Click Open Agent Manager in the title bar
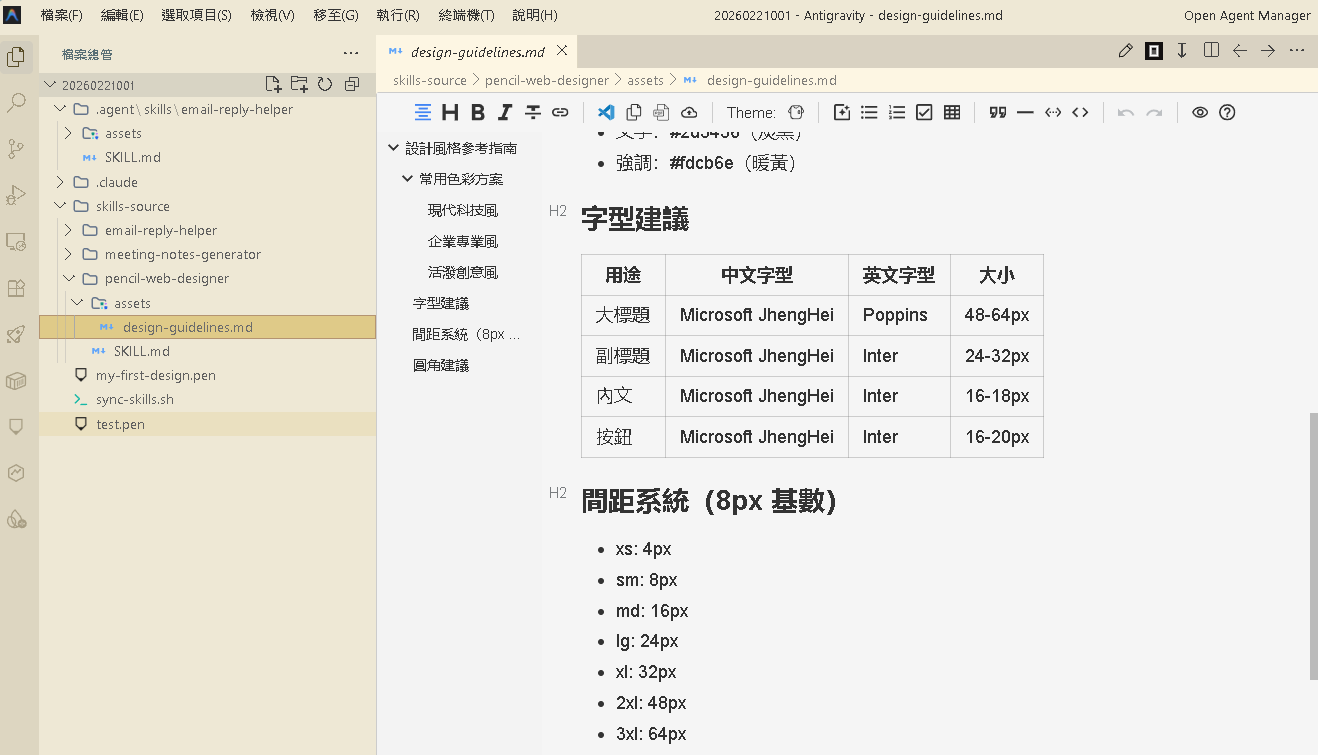Screen dimensions: 1318x755 pyautogui.click(x=1247, y=15)
